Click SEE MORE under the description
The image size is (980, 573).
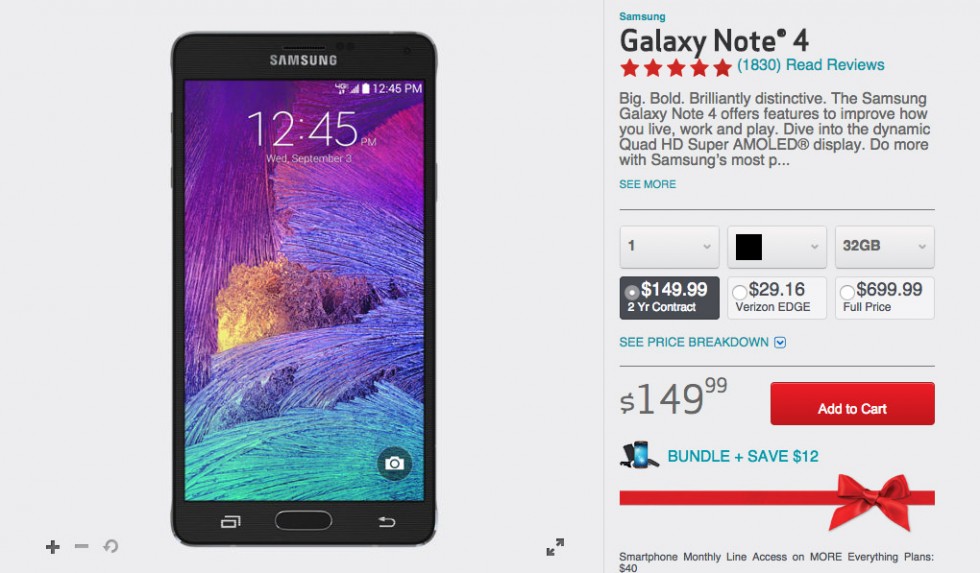pos(648,184)
